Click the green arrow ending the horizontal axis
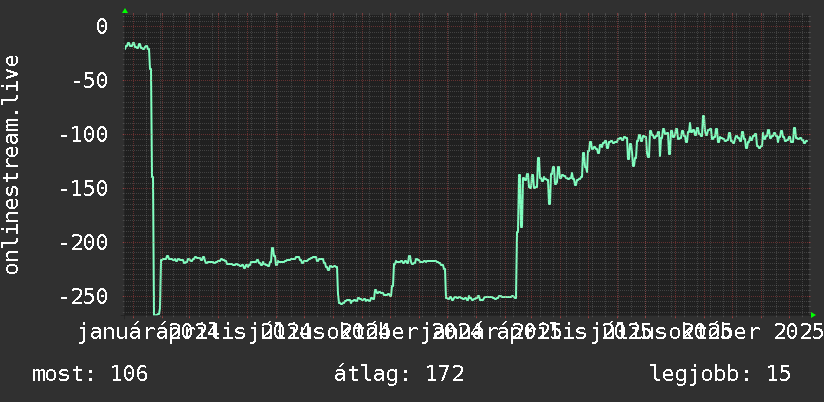Viewport: 824px width, 402px height. coord(813,315)
